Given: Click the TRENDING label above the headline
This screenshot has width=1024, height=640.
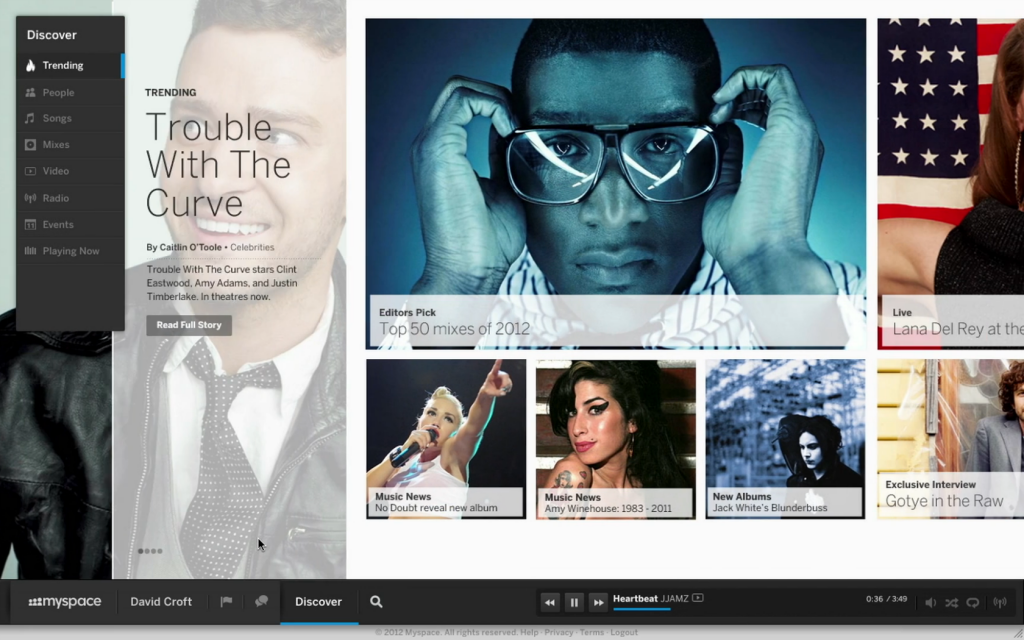Looking at the screenshot, I should point(170,93).
